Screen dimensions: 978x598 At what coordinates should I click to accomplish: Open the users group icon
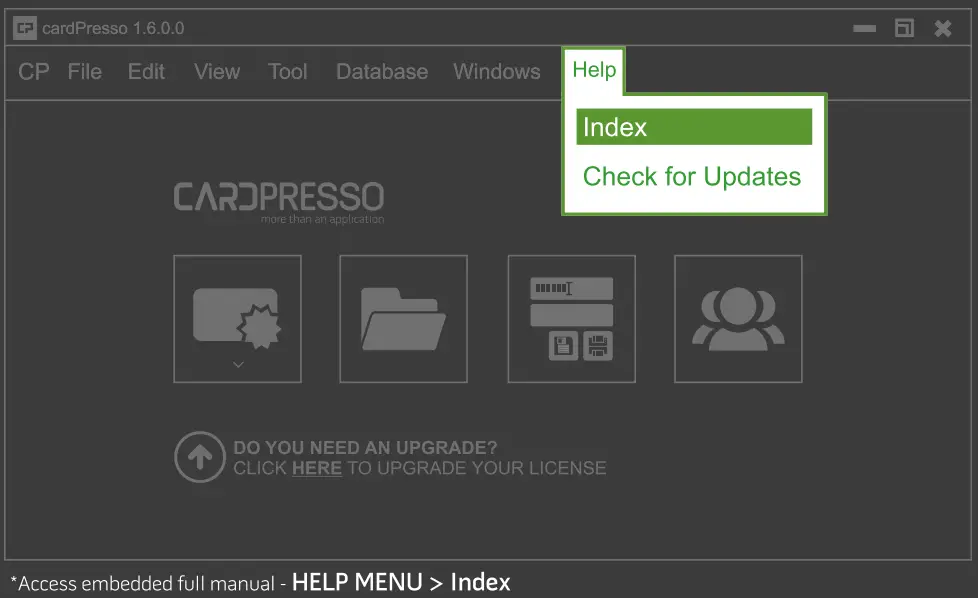click(x=738, y=318)
